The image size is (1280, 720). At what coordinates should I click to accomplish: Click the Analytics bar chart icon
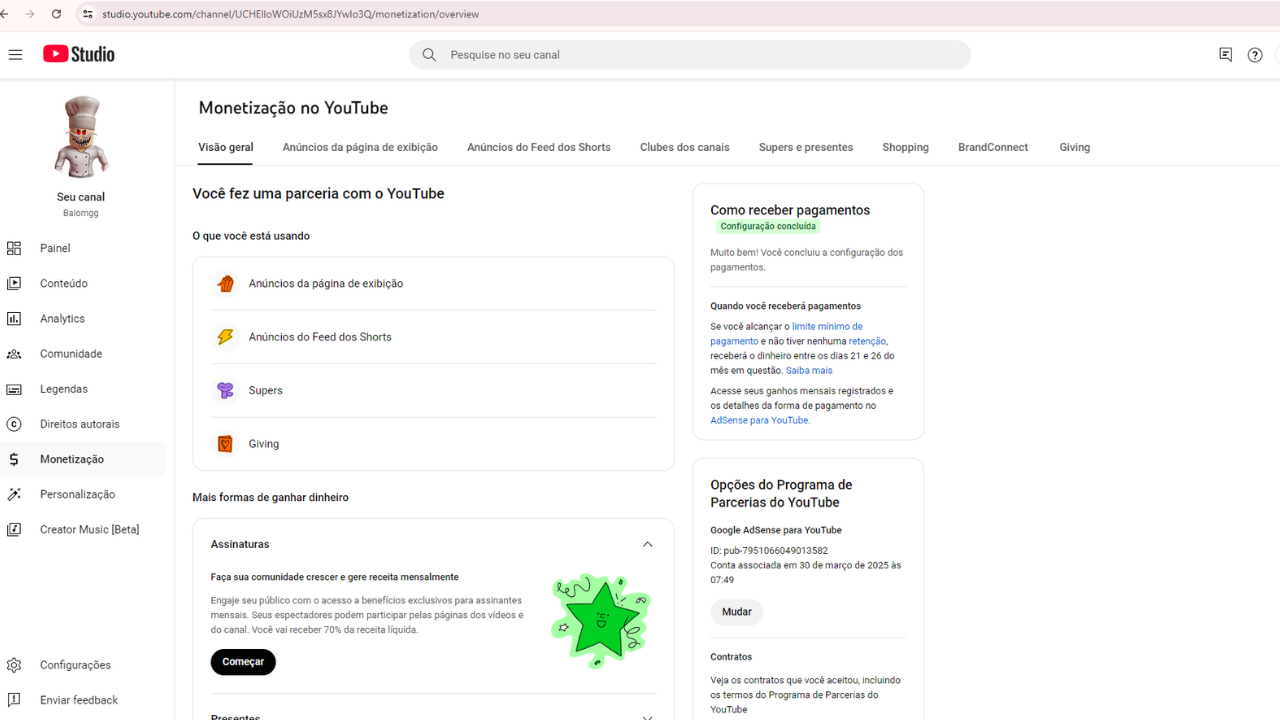pyautogui.click(x=14, y=318)
